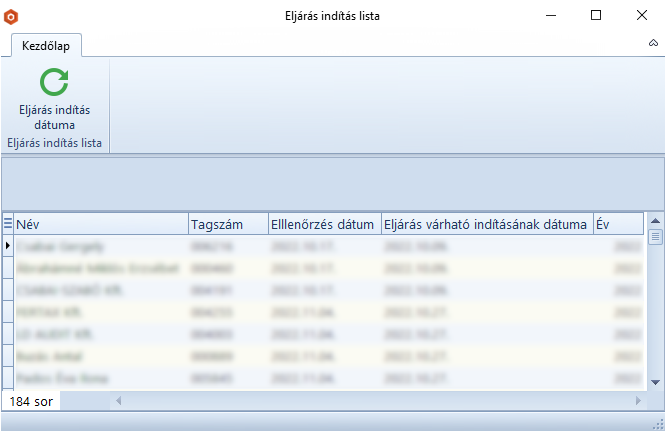The image size is (666, 432).
Task: Select the Ellenőrzés dátum column header
Action: pyautogui.click(x=323, y=224)
